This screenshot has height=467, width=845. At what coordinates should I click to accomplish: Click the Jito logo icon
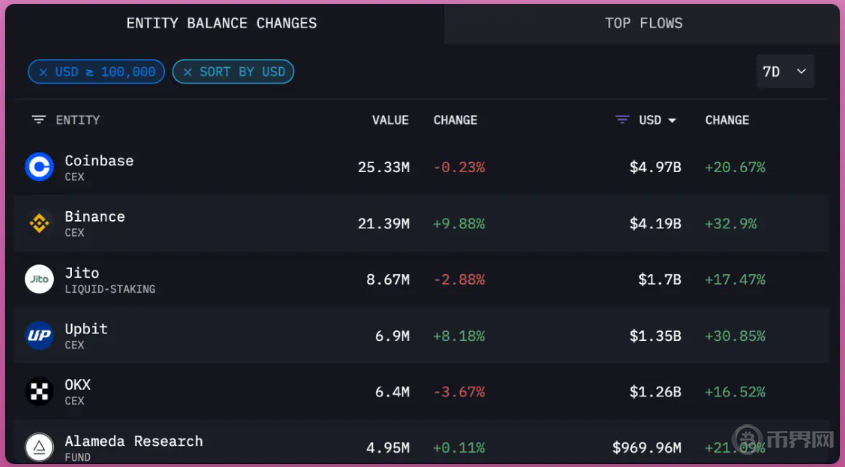pyautogui.click(x=39, y=279)
